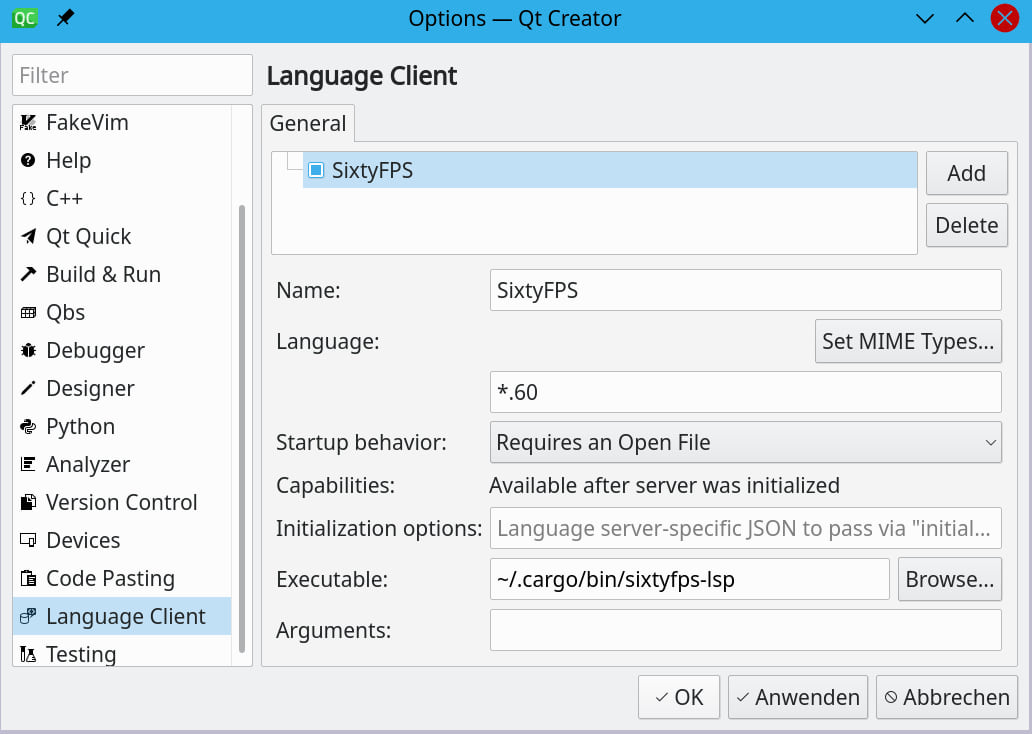This screenshot has width=1032, height=734.
Task: Click the FakeVim category icon
Action: [x=28, y=122]
